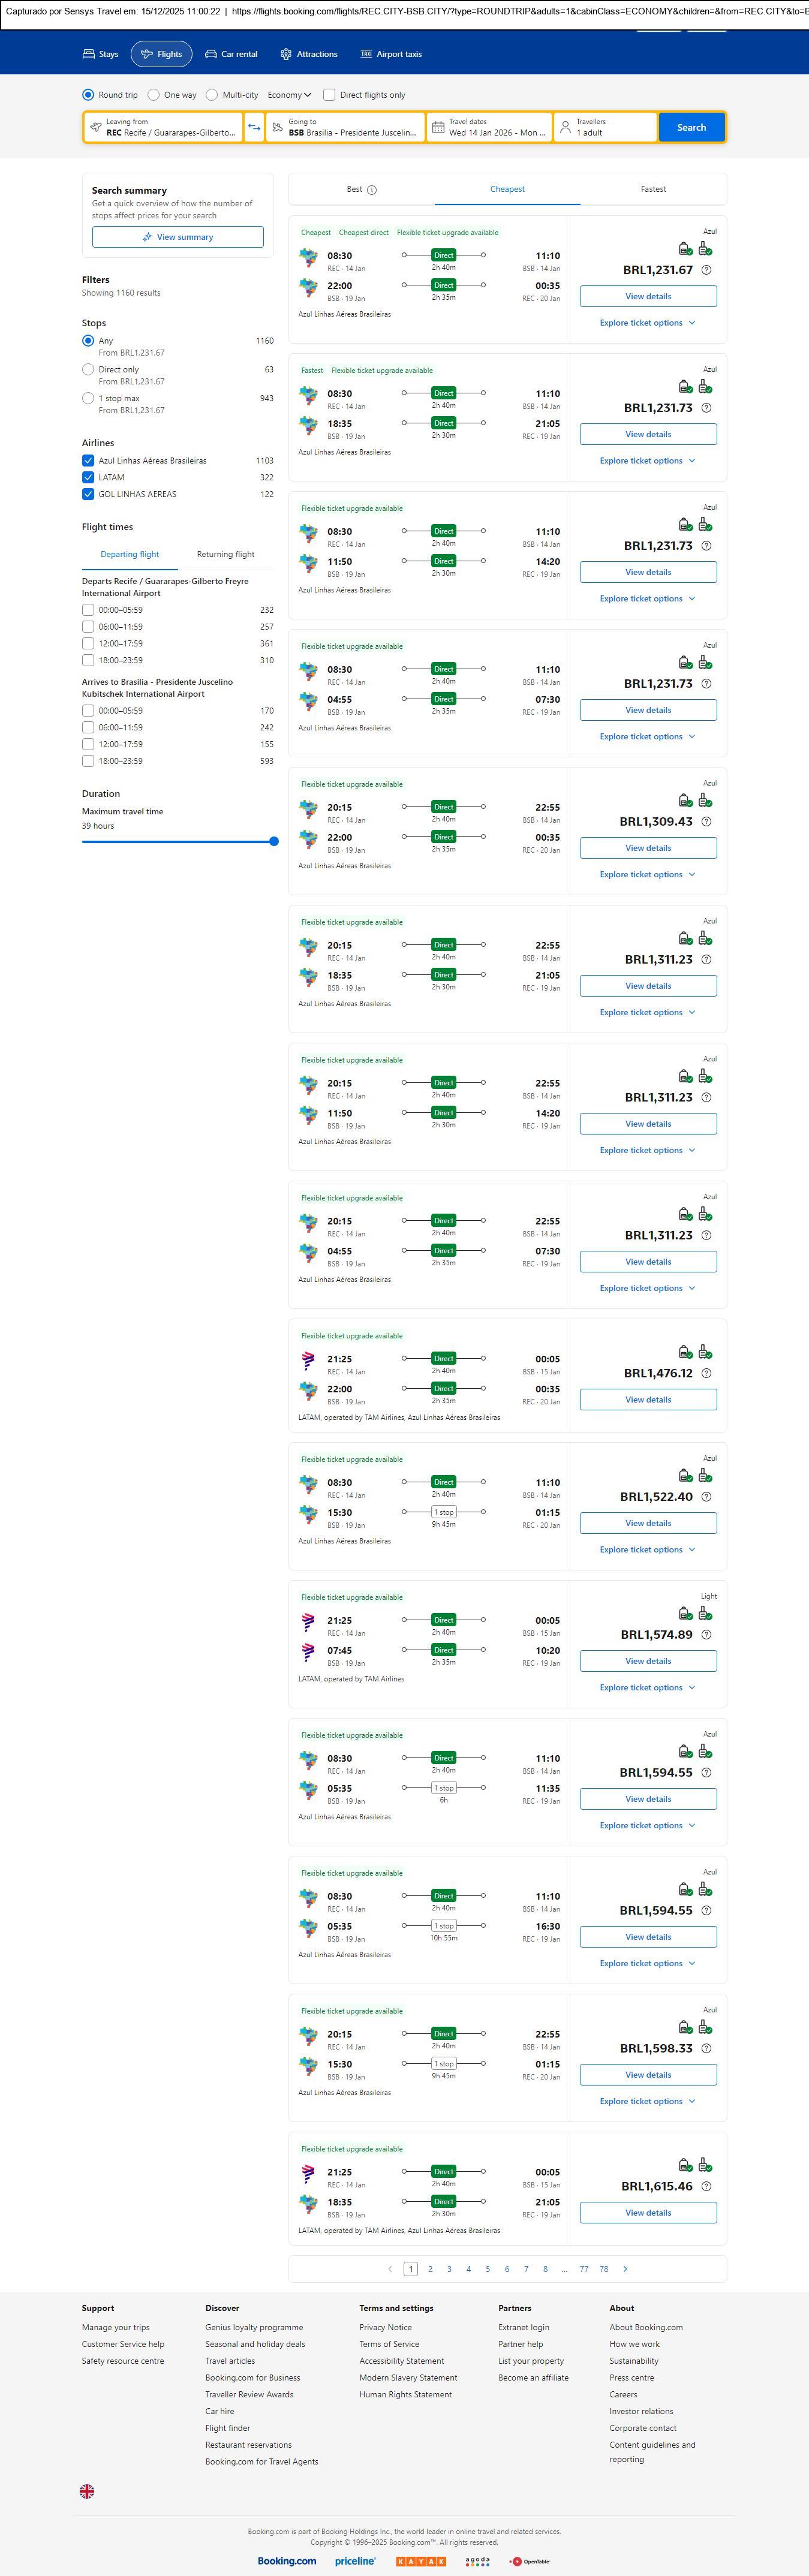Click the swap origin and destination arrows icon
Viewport: 809px width, 2576px height.
pyautogui.click(x=254, y=127)
